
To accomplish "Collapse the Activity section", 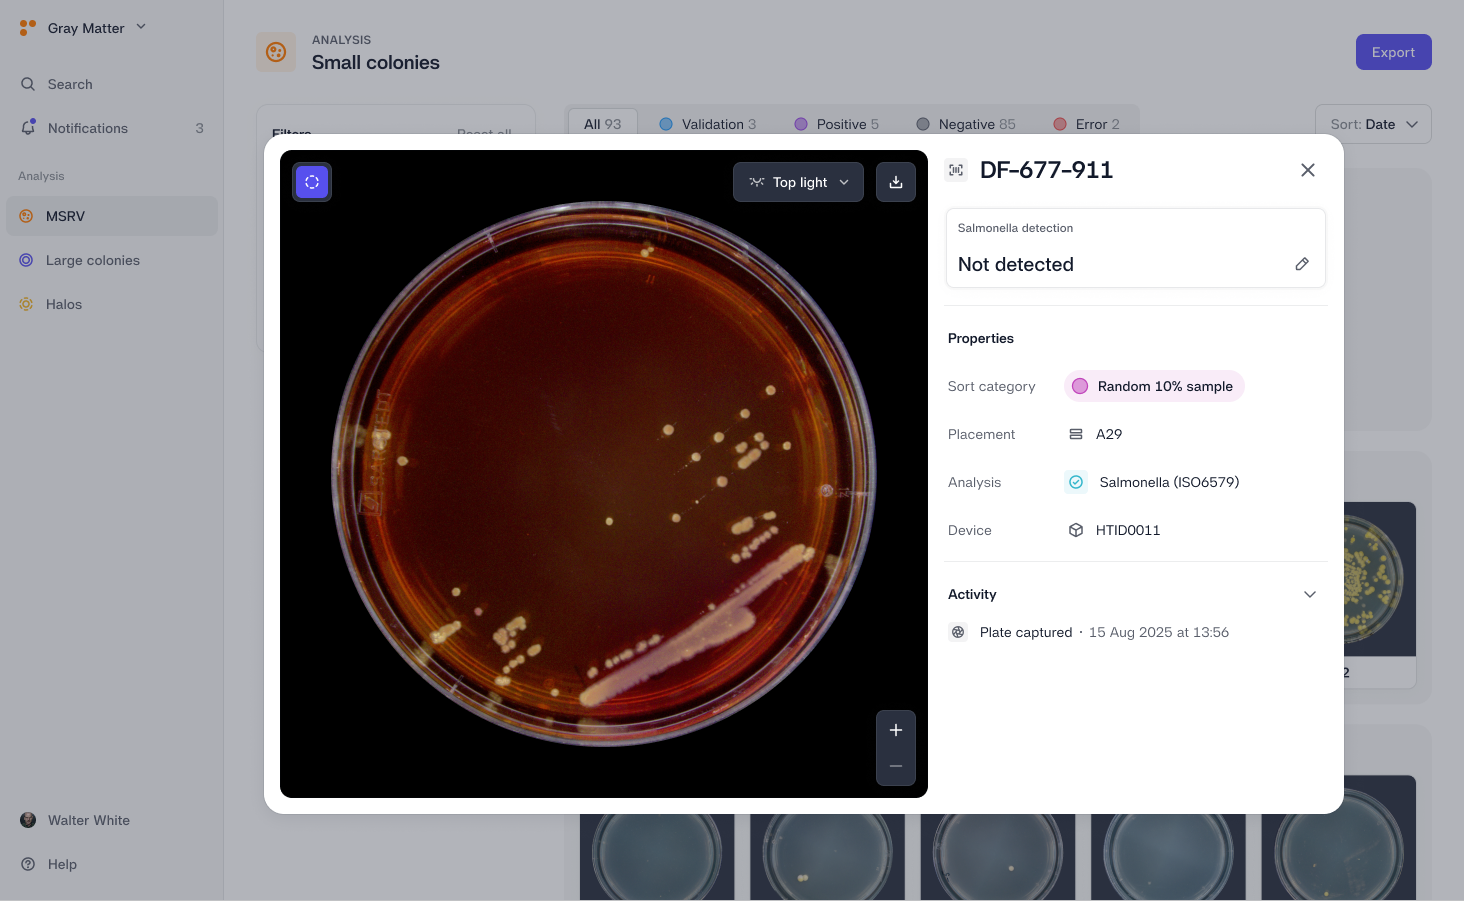I will pos(1310,594).
